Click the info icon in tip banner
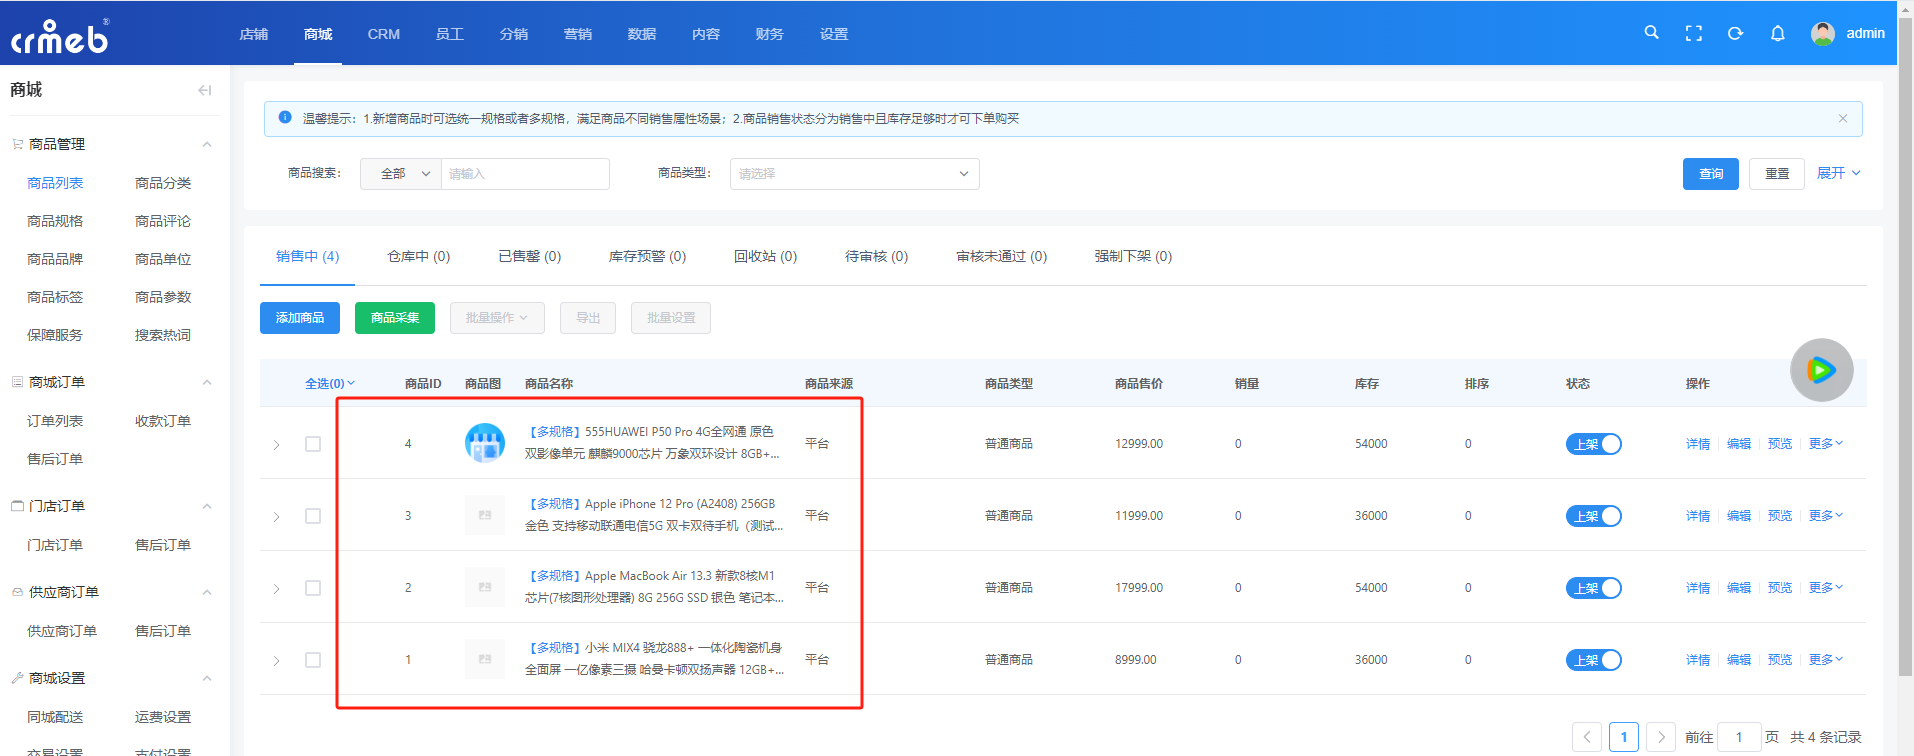Screen dimensions: 1914x756 tap(285, 117)
